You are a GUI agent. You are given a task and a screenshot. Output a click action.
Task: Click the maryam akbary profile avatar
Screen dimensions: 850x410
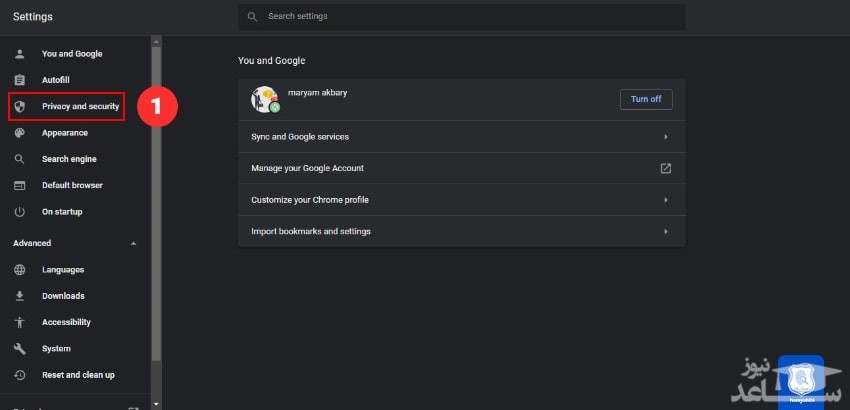pos(264,98)
